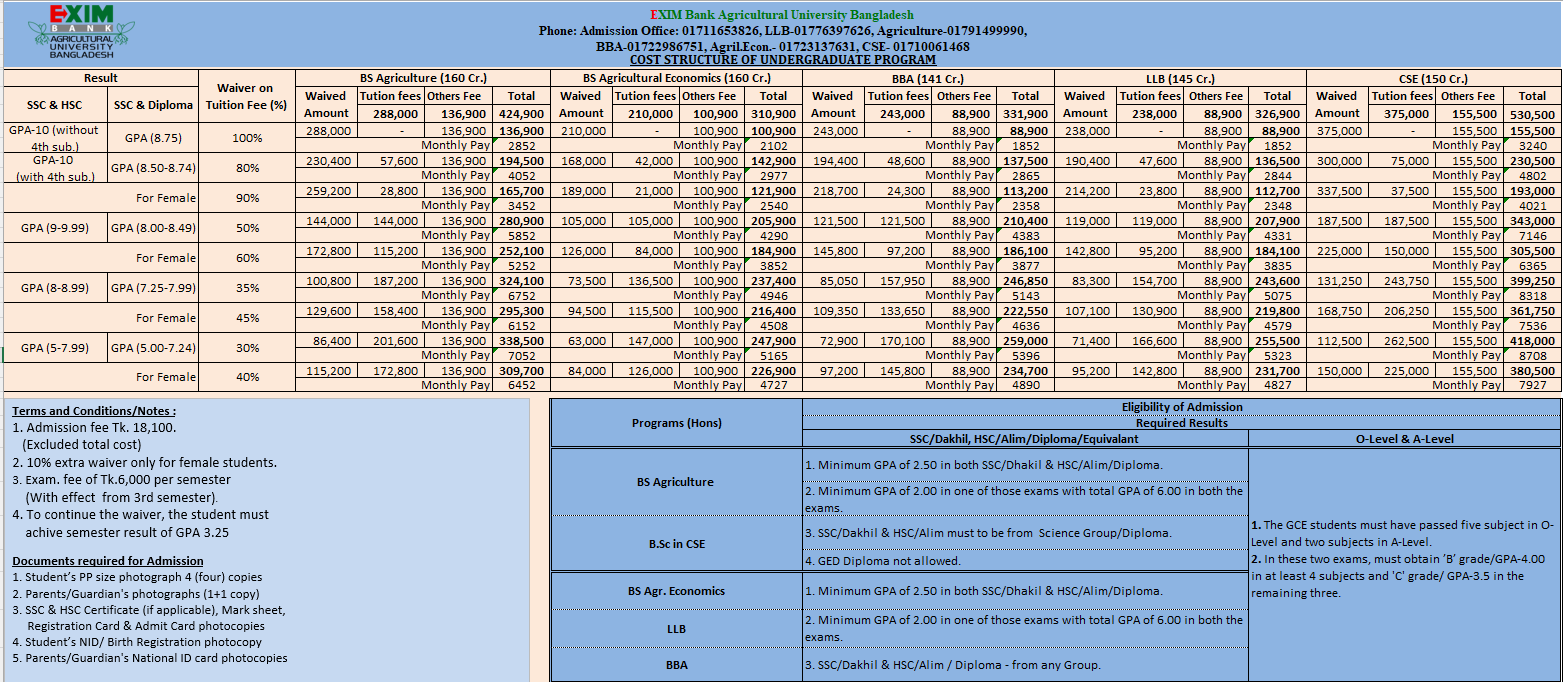The width and height of the screenshot is (1563, 682).
Task: Select the 'COST STRUCTURE OF UNDERGRADUATE PROGRAM' heading
Action: tap(782, 60)
